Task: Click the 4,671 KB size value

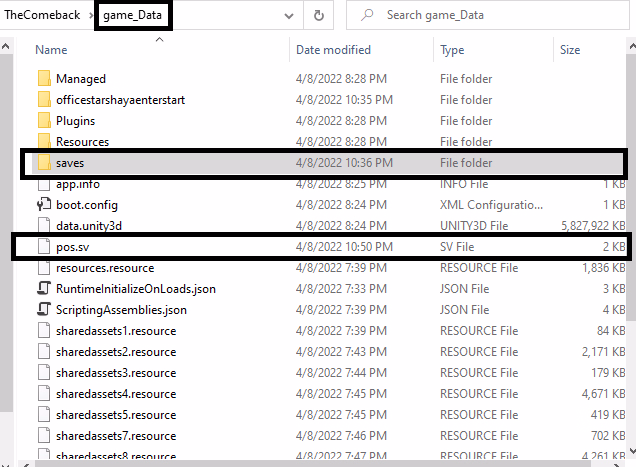Action: point(604,394)
